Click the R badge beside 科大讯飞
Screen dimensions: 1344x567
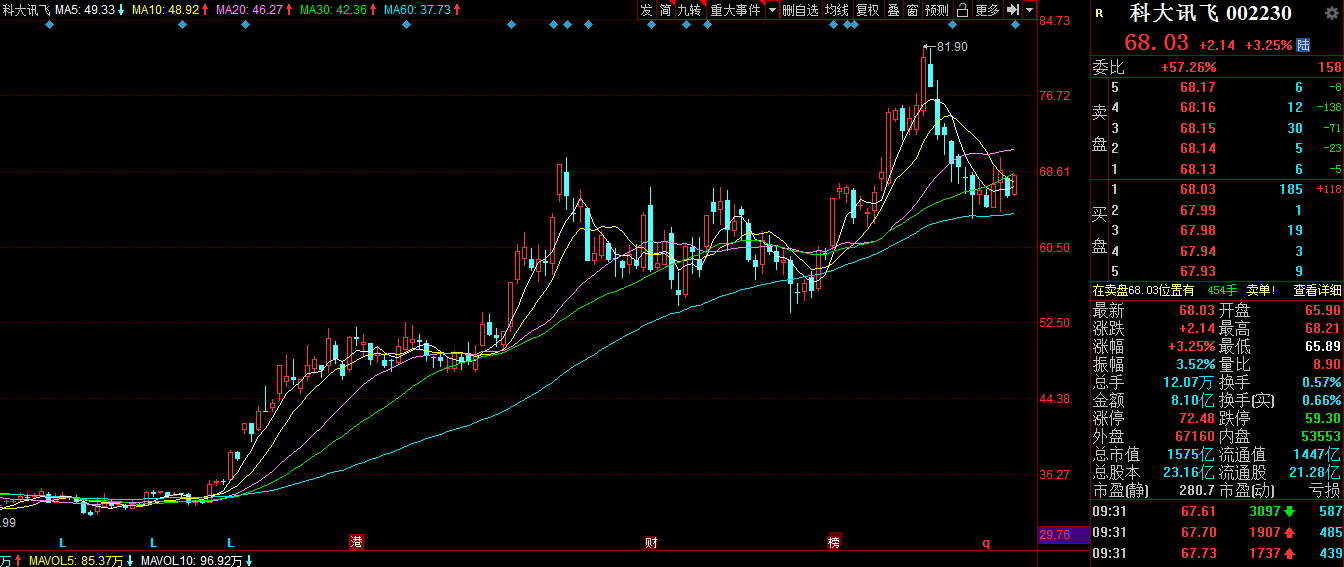click(1100, 14)
